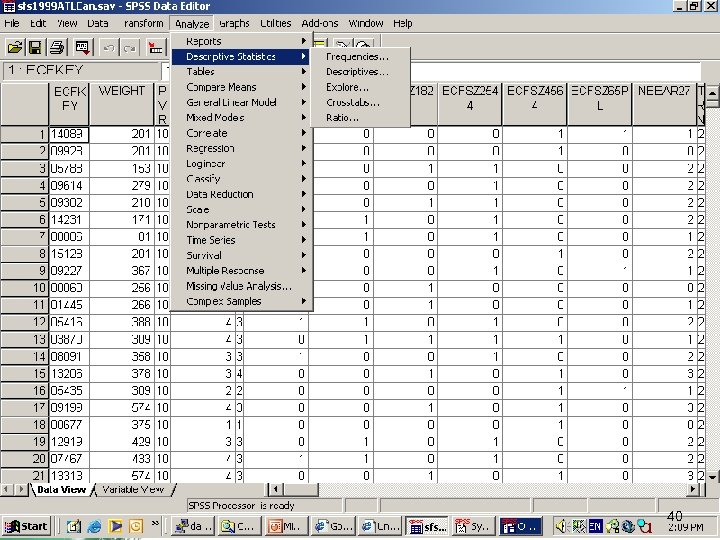
Task: Open the Window menu
Action: [x=366, y=23]
